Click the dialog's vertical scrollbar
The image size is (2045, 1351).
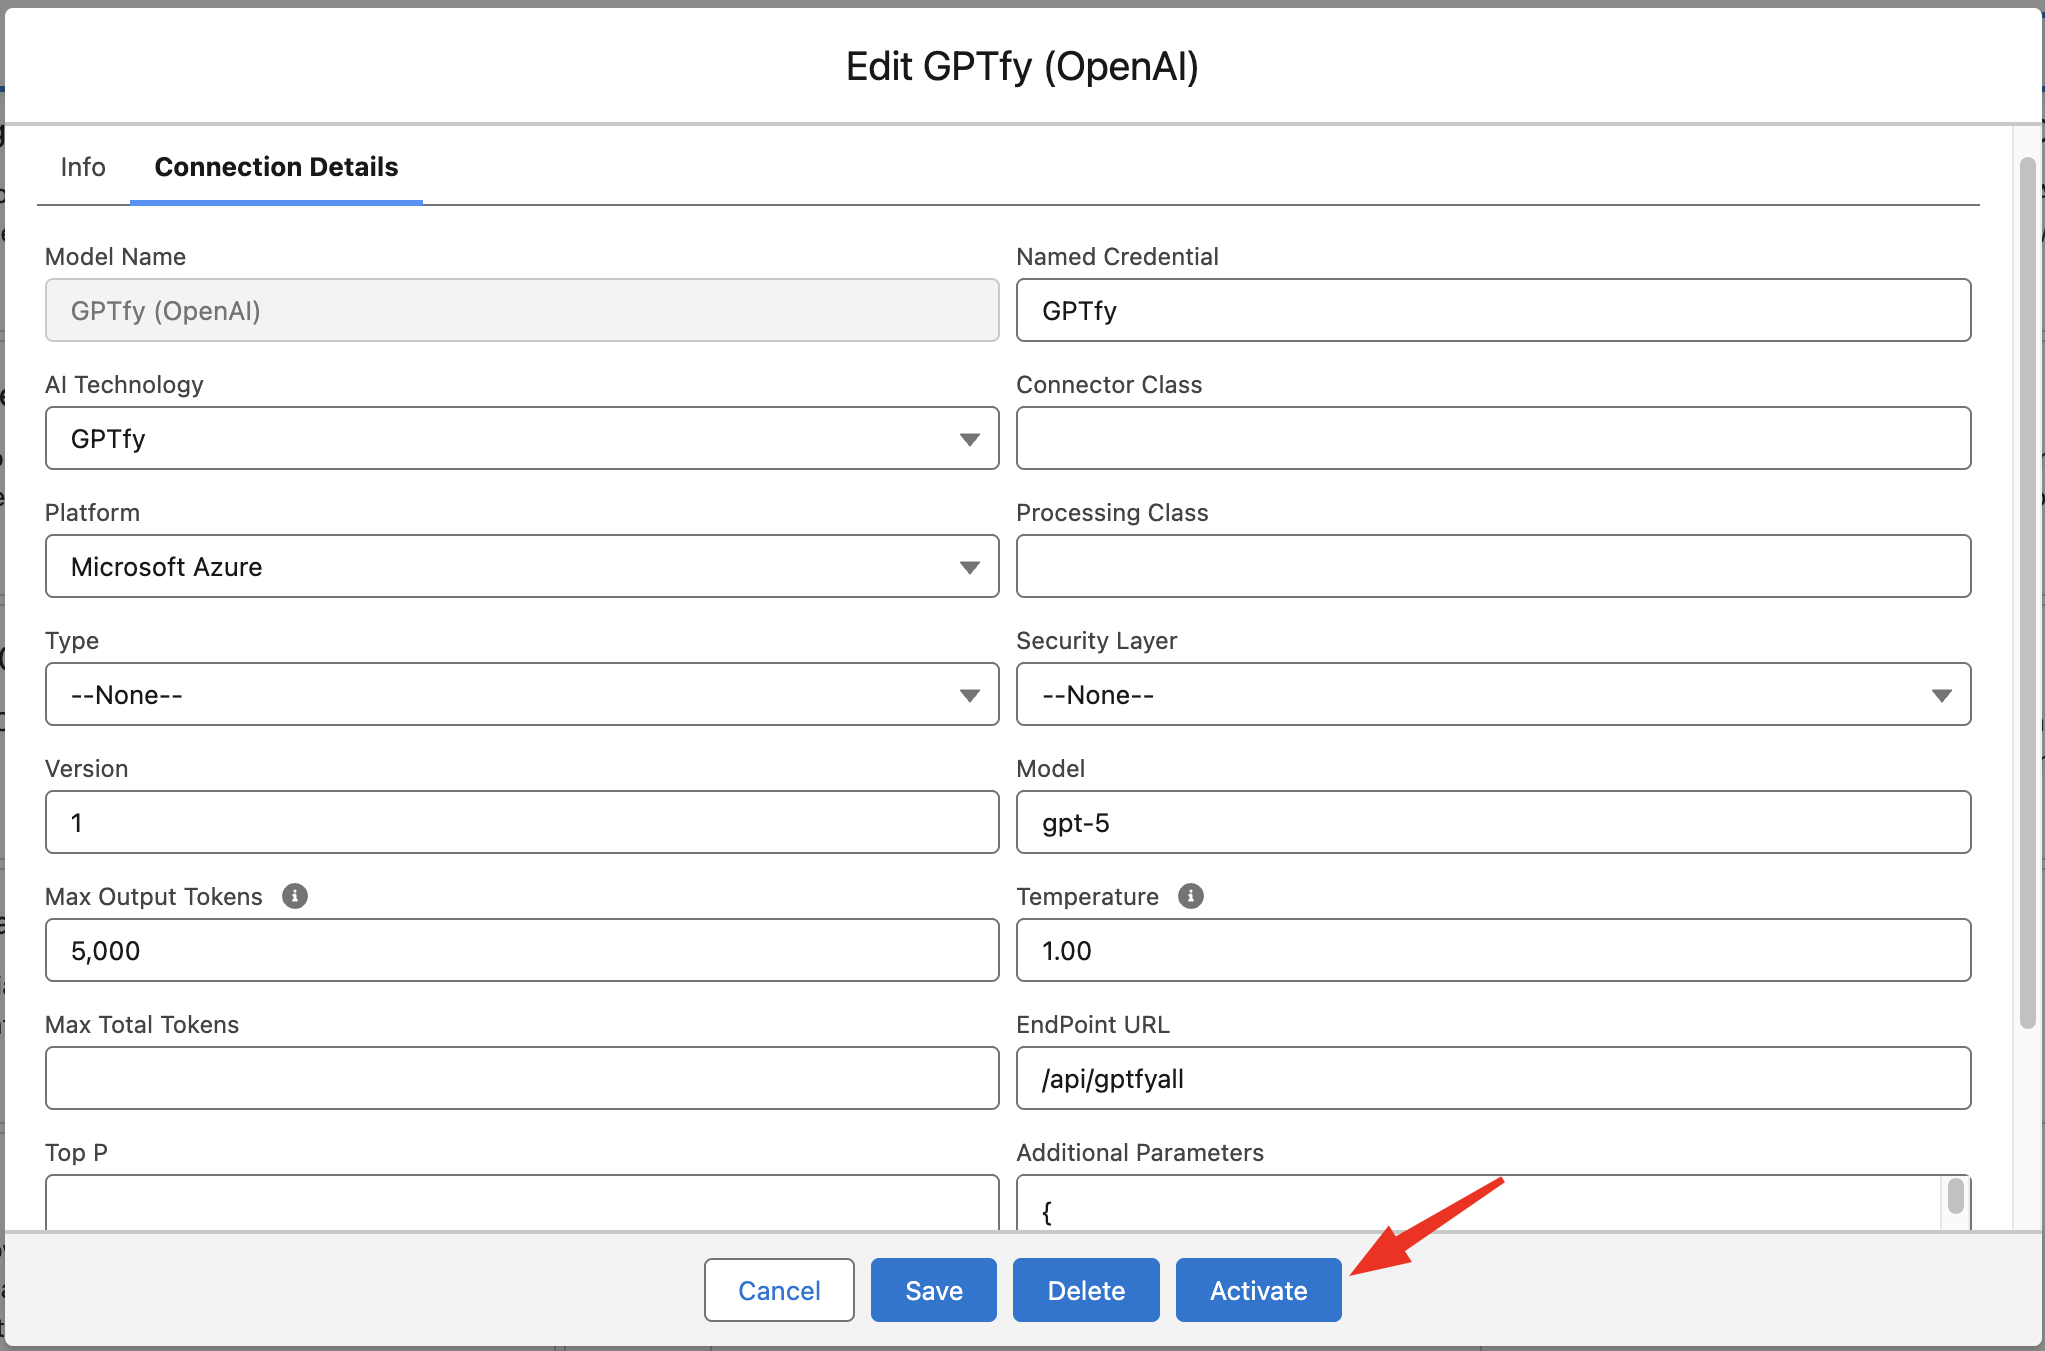click(x=2027, y=590)
